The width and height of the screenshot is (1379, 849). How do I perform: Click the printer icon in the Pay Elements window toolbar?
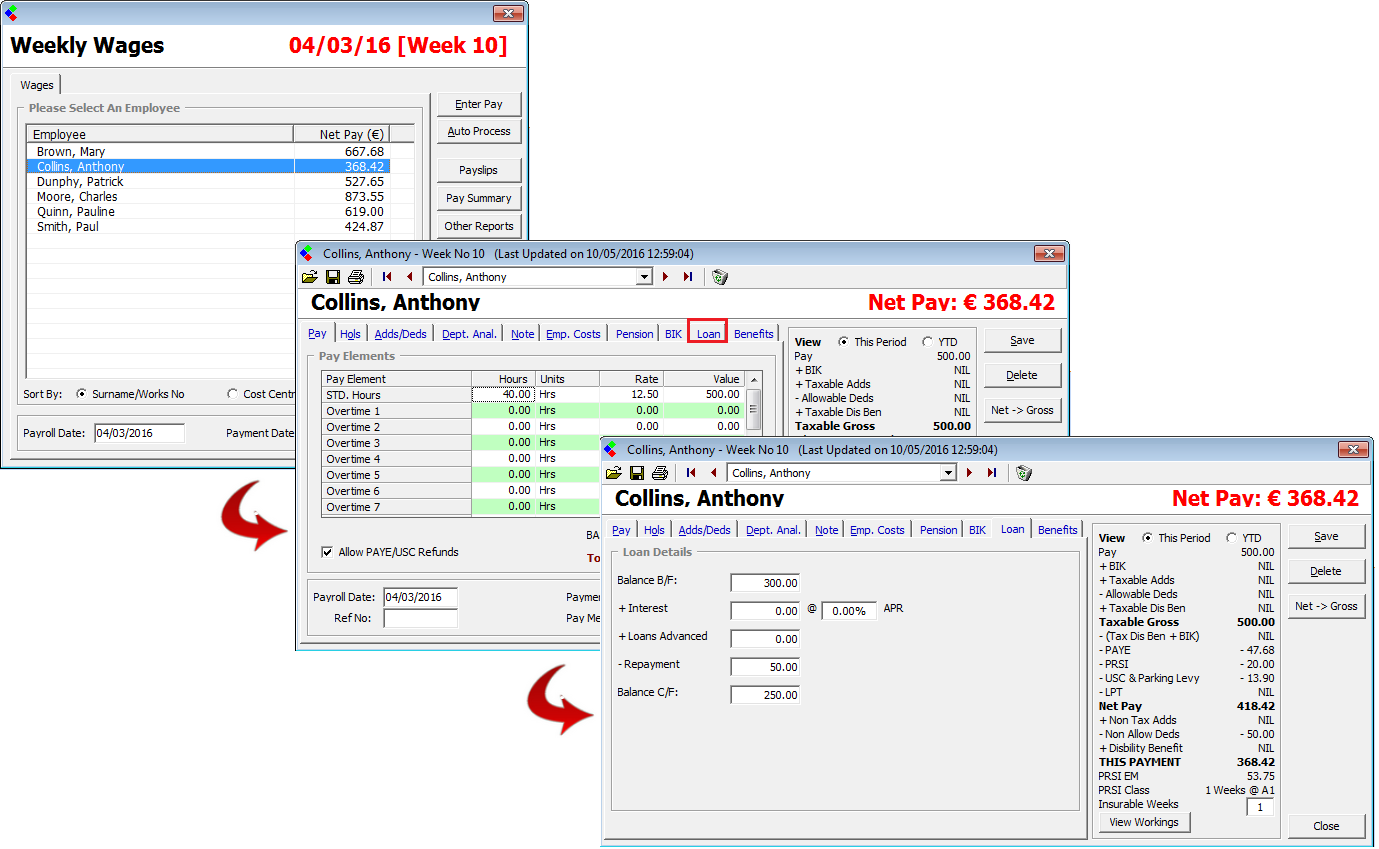pos(355,277)
